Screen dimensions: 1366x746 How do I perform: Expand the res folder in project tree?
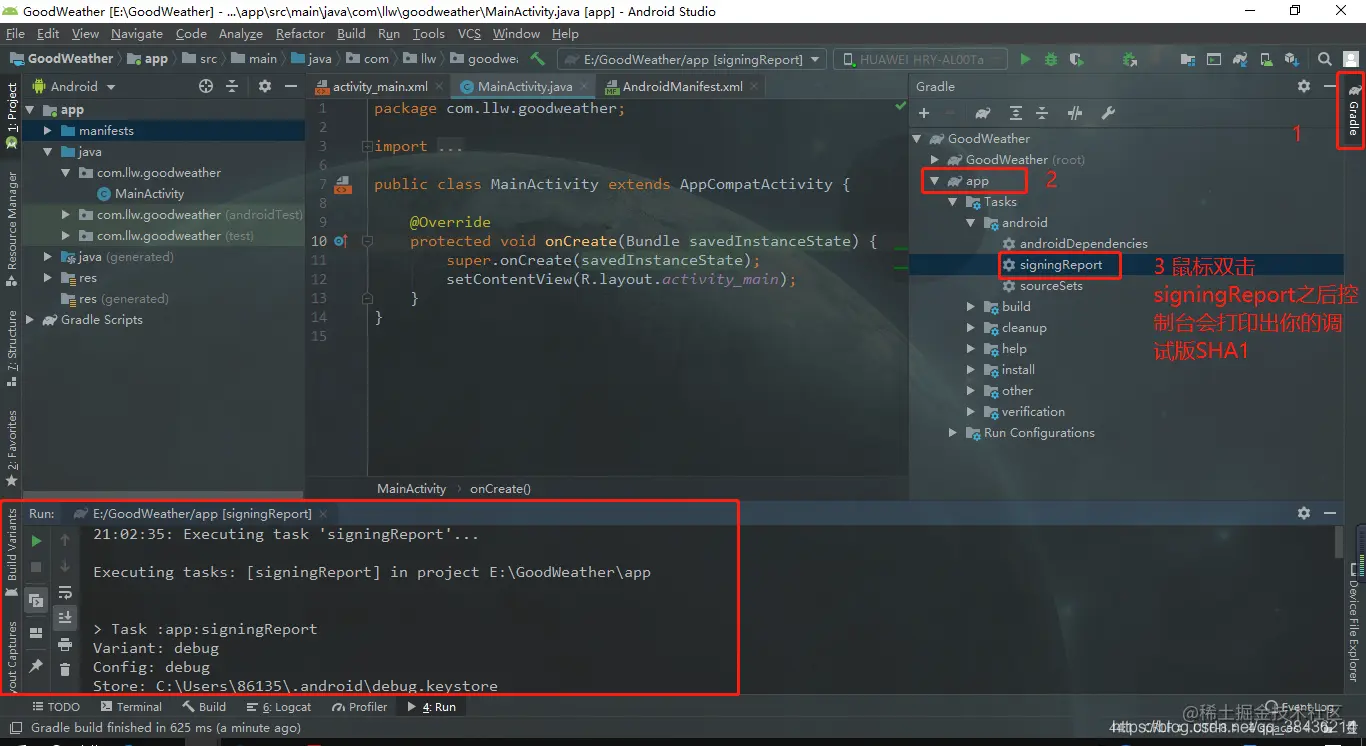click(47, 278)
